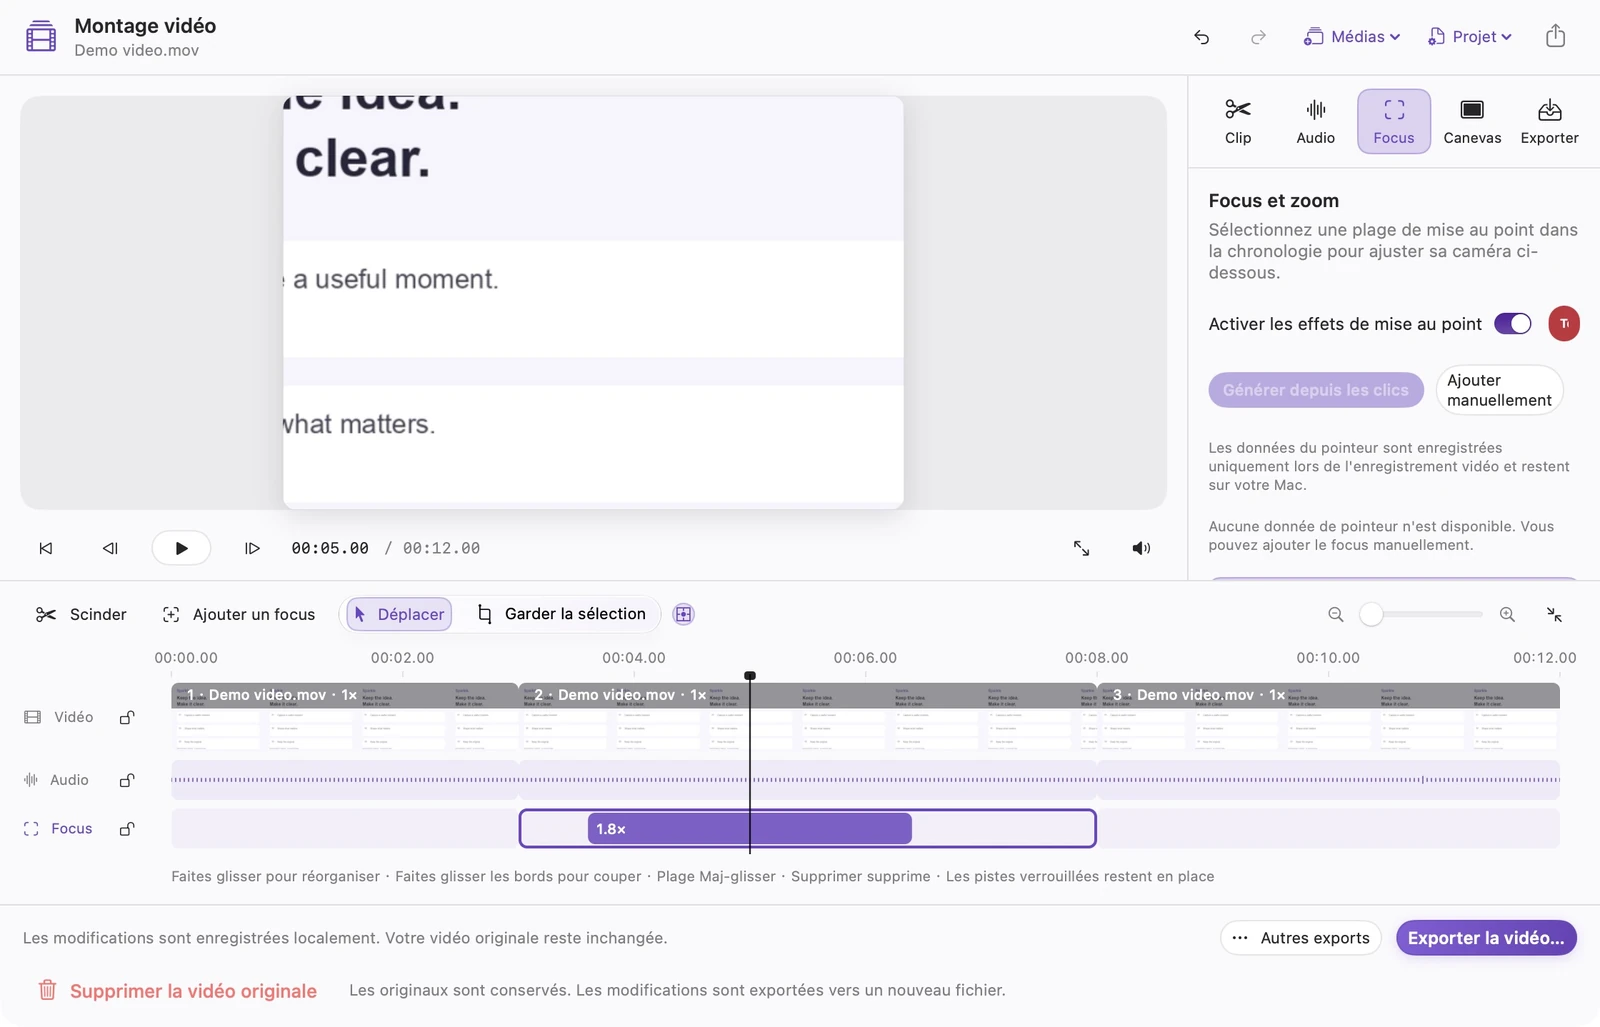The height and width of the screenshot is (1027, 1600).
Task: Step back one frame
Action: tap(110, 548)
